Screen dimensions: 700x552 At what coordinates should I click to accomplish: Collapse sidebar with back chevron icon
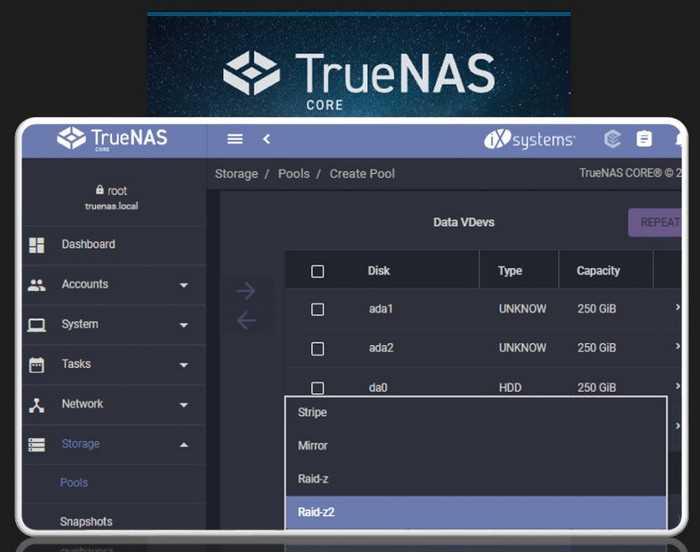click(x=267, y=139)
